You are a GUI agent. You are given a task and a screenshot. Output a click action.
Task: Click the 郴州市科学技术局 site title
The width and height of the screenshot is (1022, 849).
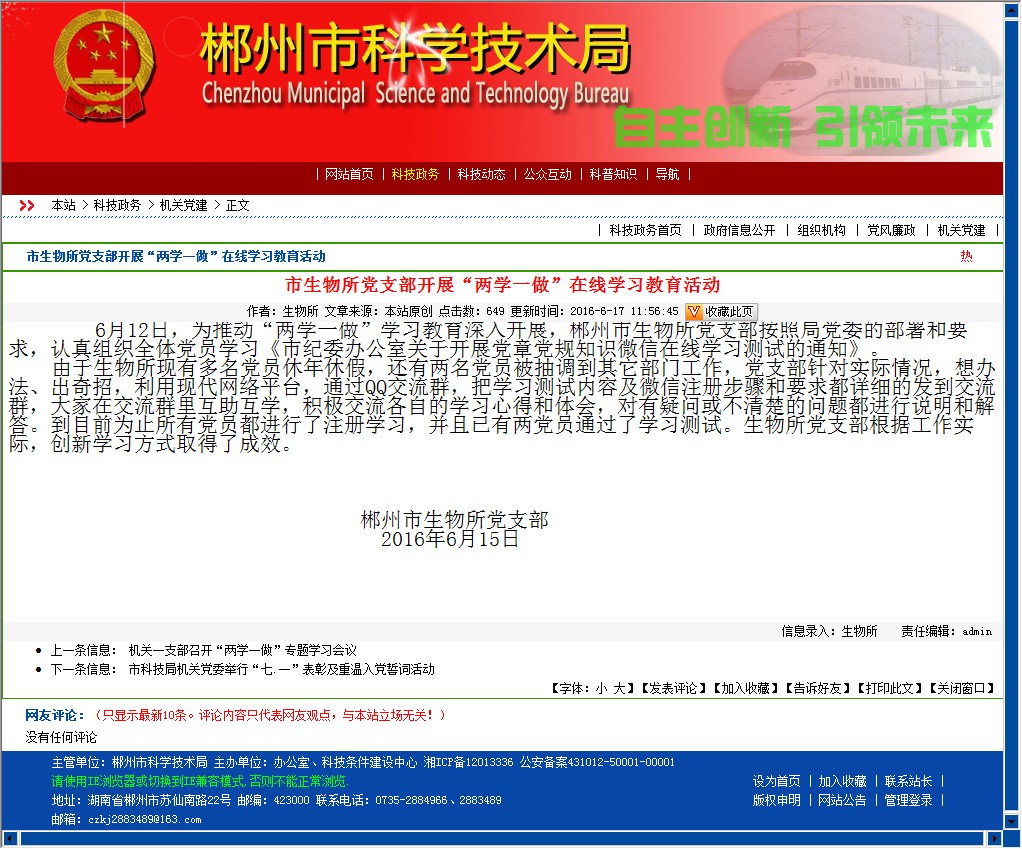click(415, 48)
